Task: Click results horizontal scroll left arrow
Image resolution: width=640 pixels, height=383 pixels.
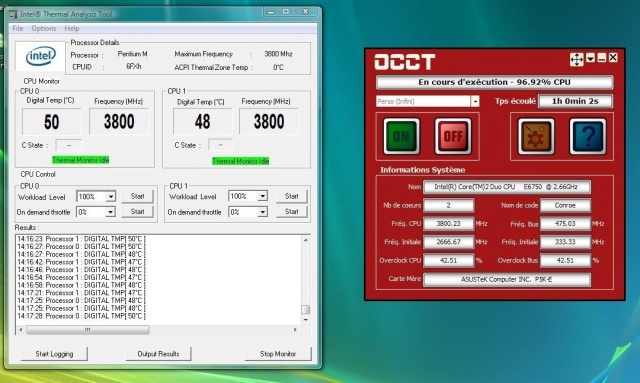Action: [x=21, y=330]
